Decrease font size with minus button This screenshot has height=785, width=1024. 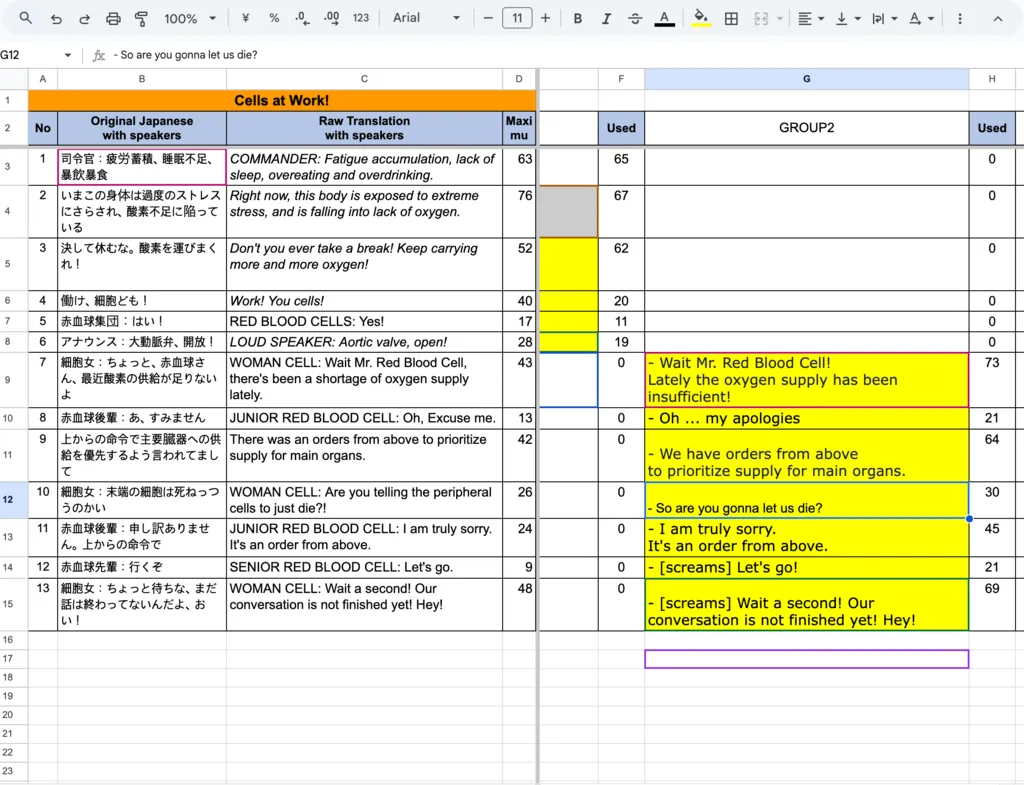488,18
